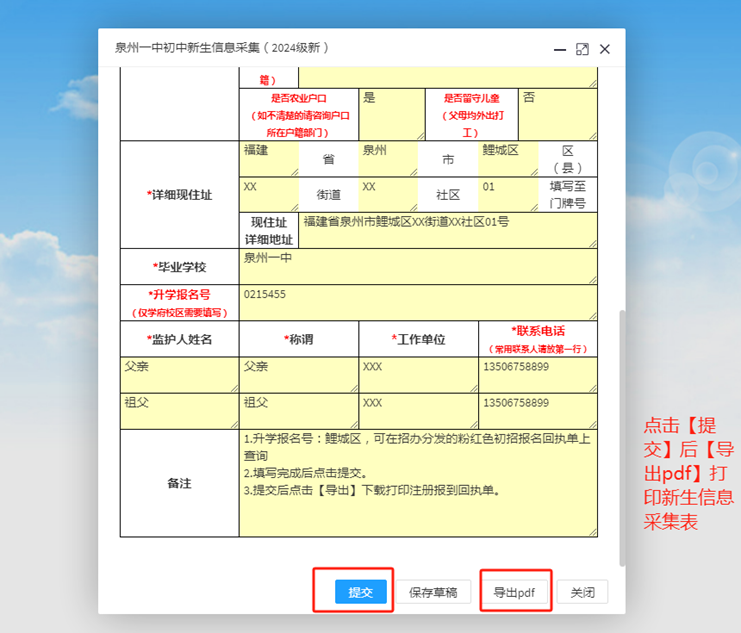Click the 升学报名号 field containing 0215455
The width and height of the screenshot is (741, 633).
coord(417,302)
